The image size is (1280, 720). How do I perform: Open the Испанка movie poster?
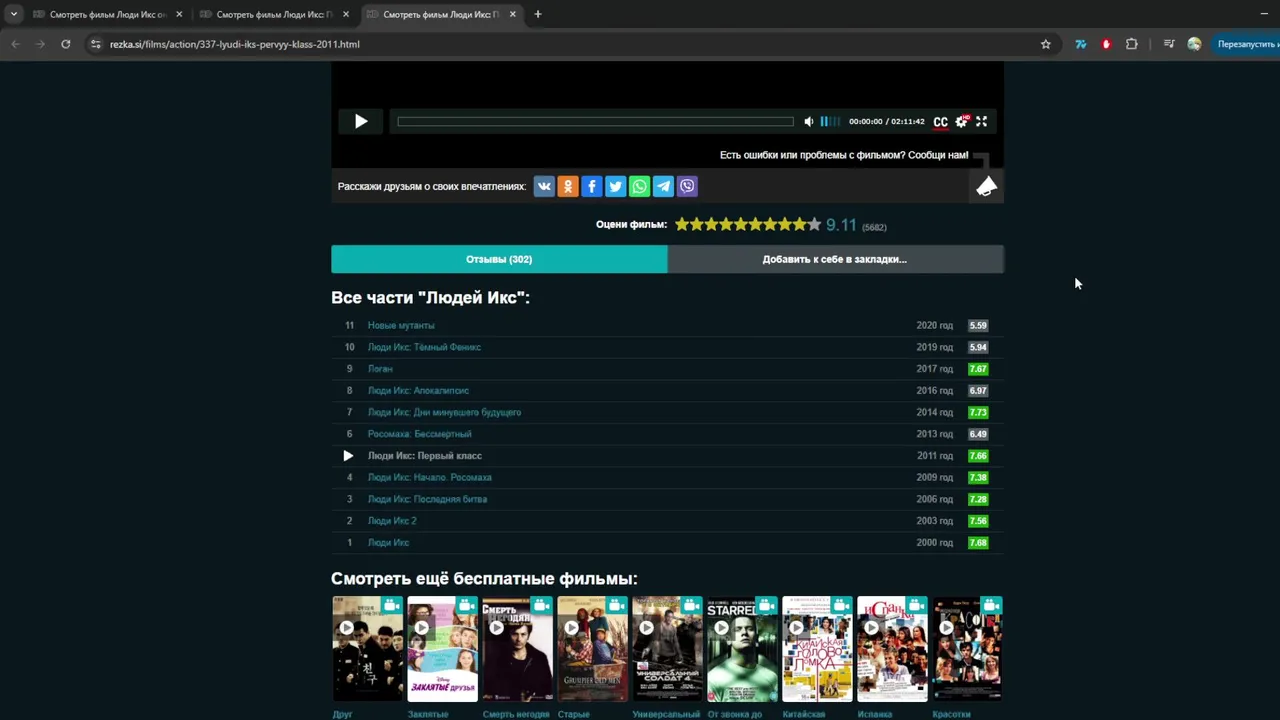point(892,649)
